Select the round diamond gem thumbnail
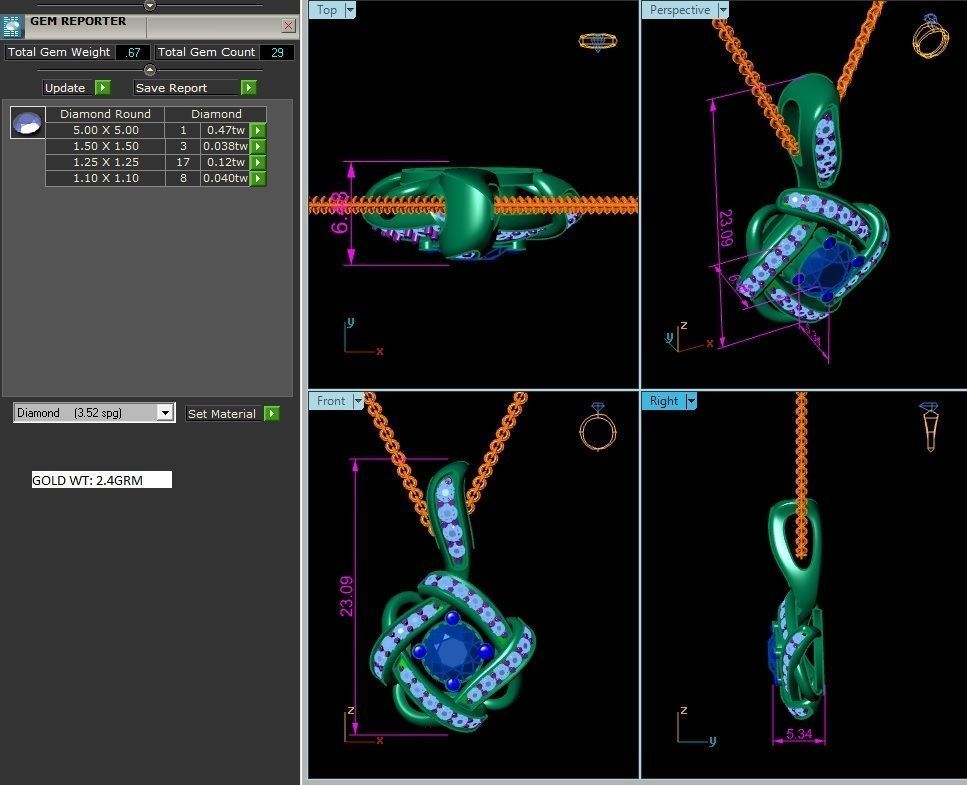Viewport: 967px width, 785px height. click(x=28, y=122)
